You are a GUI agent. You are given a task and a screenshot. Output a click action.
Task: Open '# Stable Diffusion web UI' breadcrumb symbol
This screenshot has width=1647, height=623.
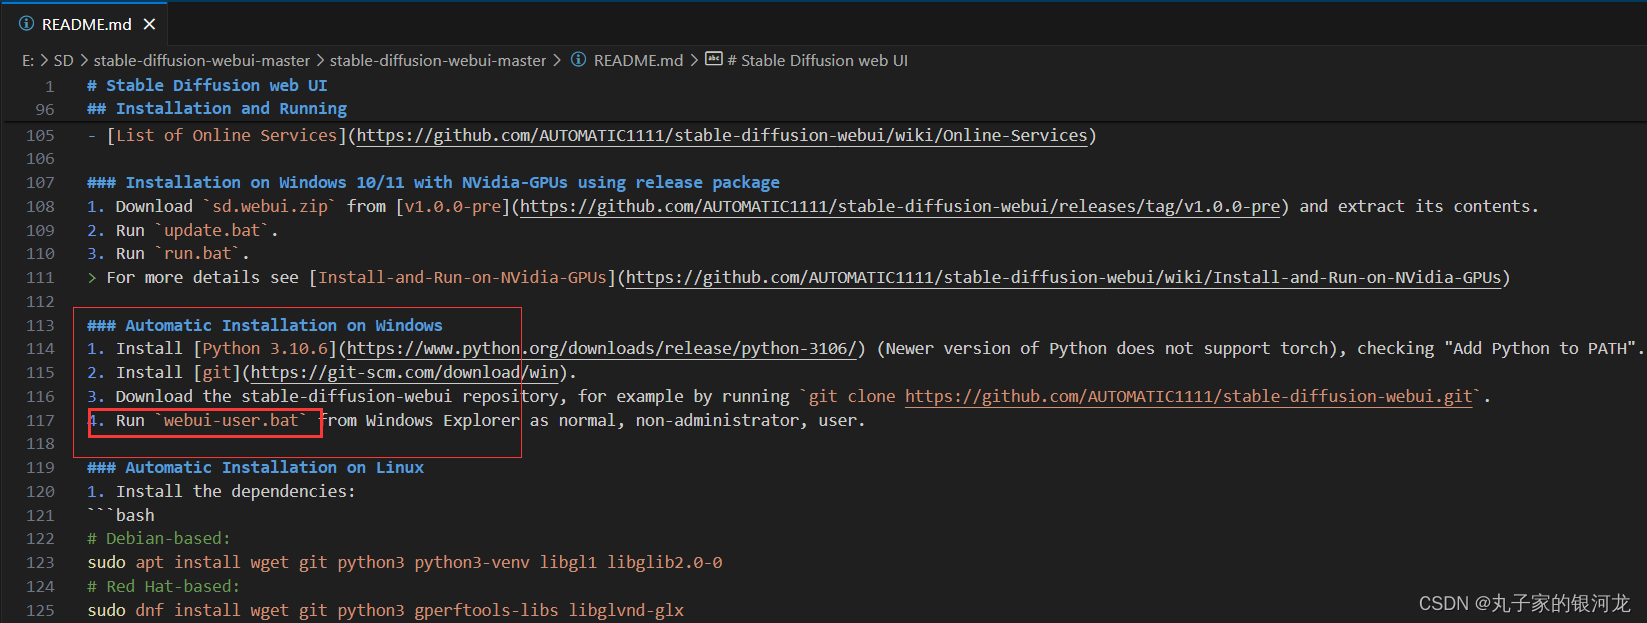(817, 60)
